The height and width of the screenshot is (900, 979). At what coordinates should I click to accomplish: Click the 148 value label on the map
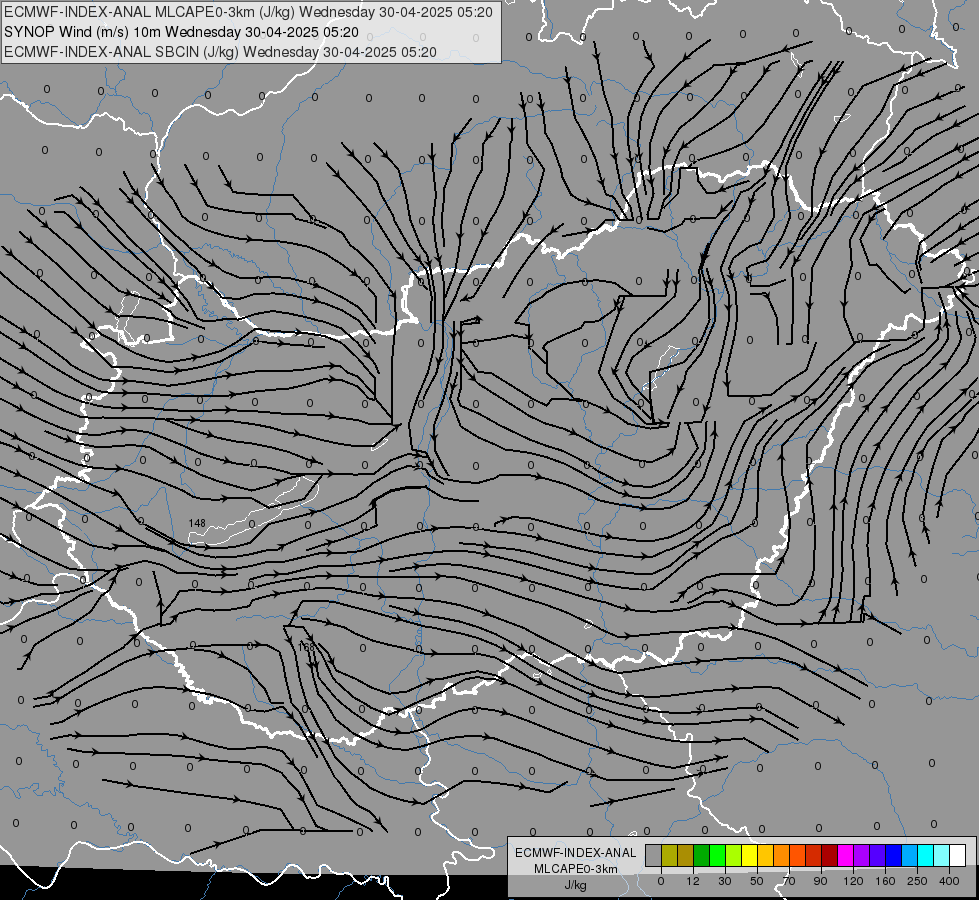197,523
